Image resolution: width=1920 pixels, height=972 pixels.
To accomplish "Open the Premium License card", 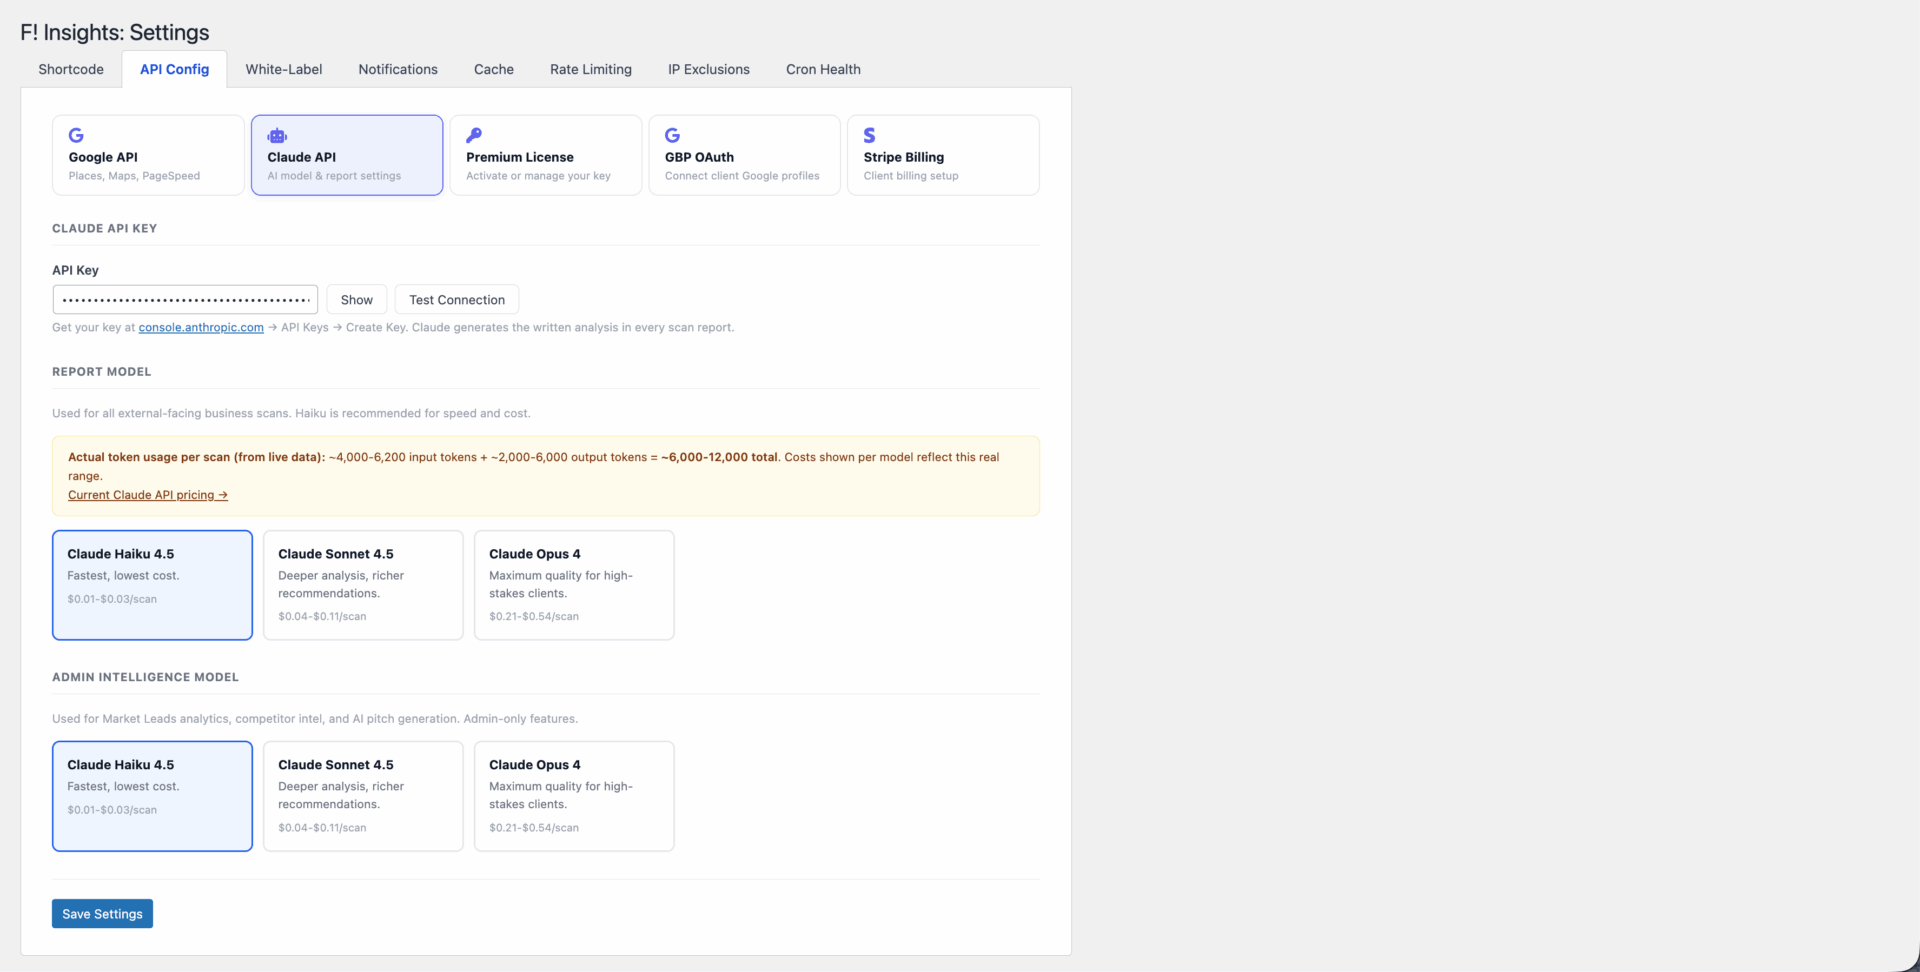I will click(x=546, y=155).
